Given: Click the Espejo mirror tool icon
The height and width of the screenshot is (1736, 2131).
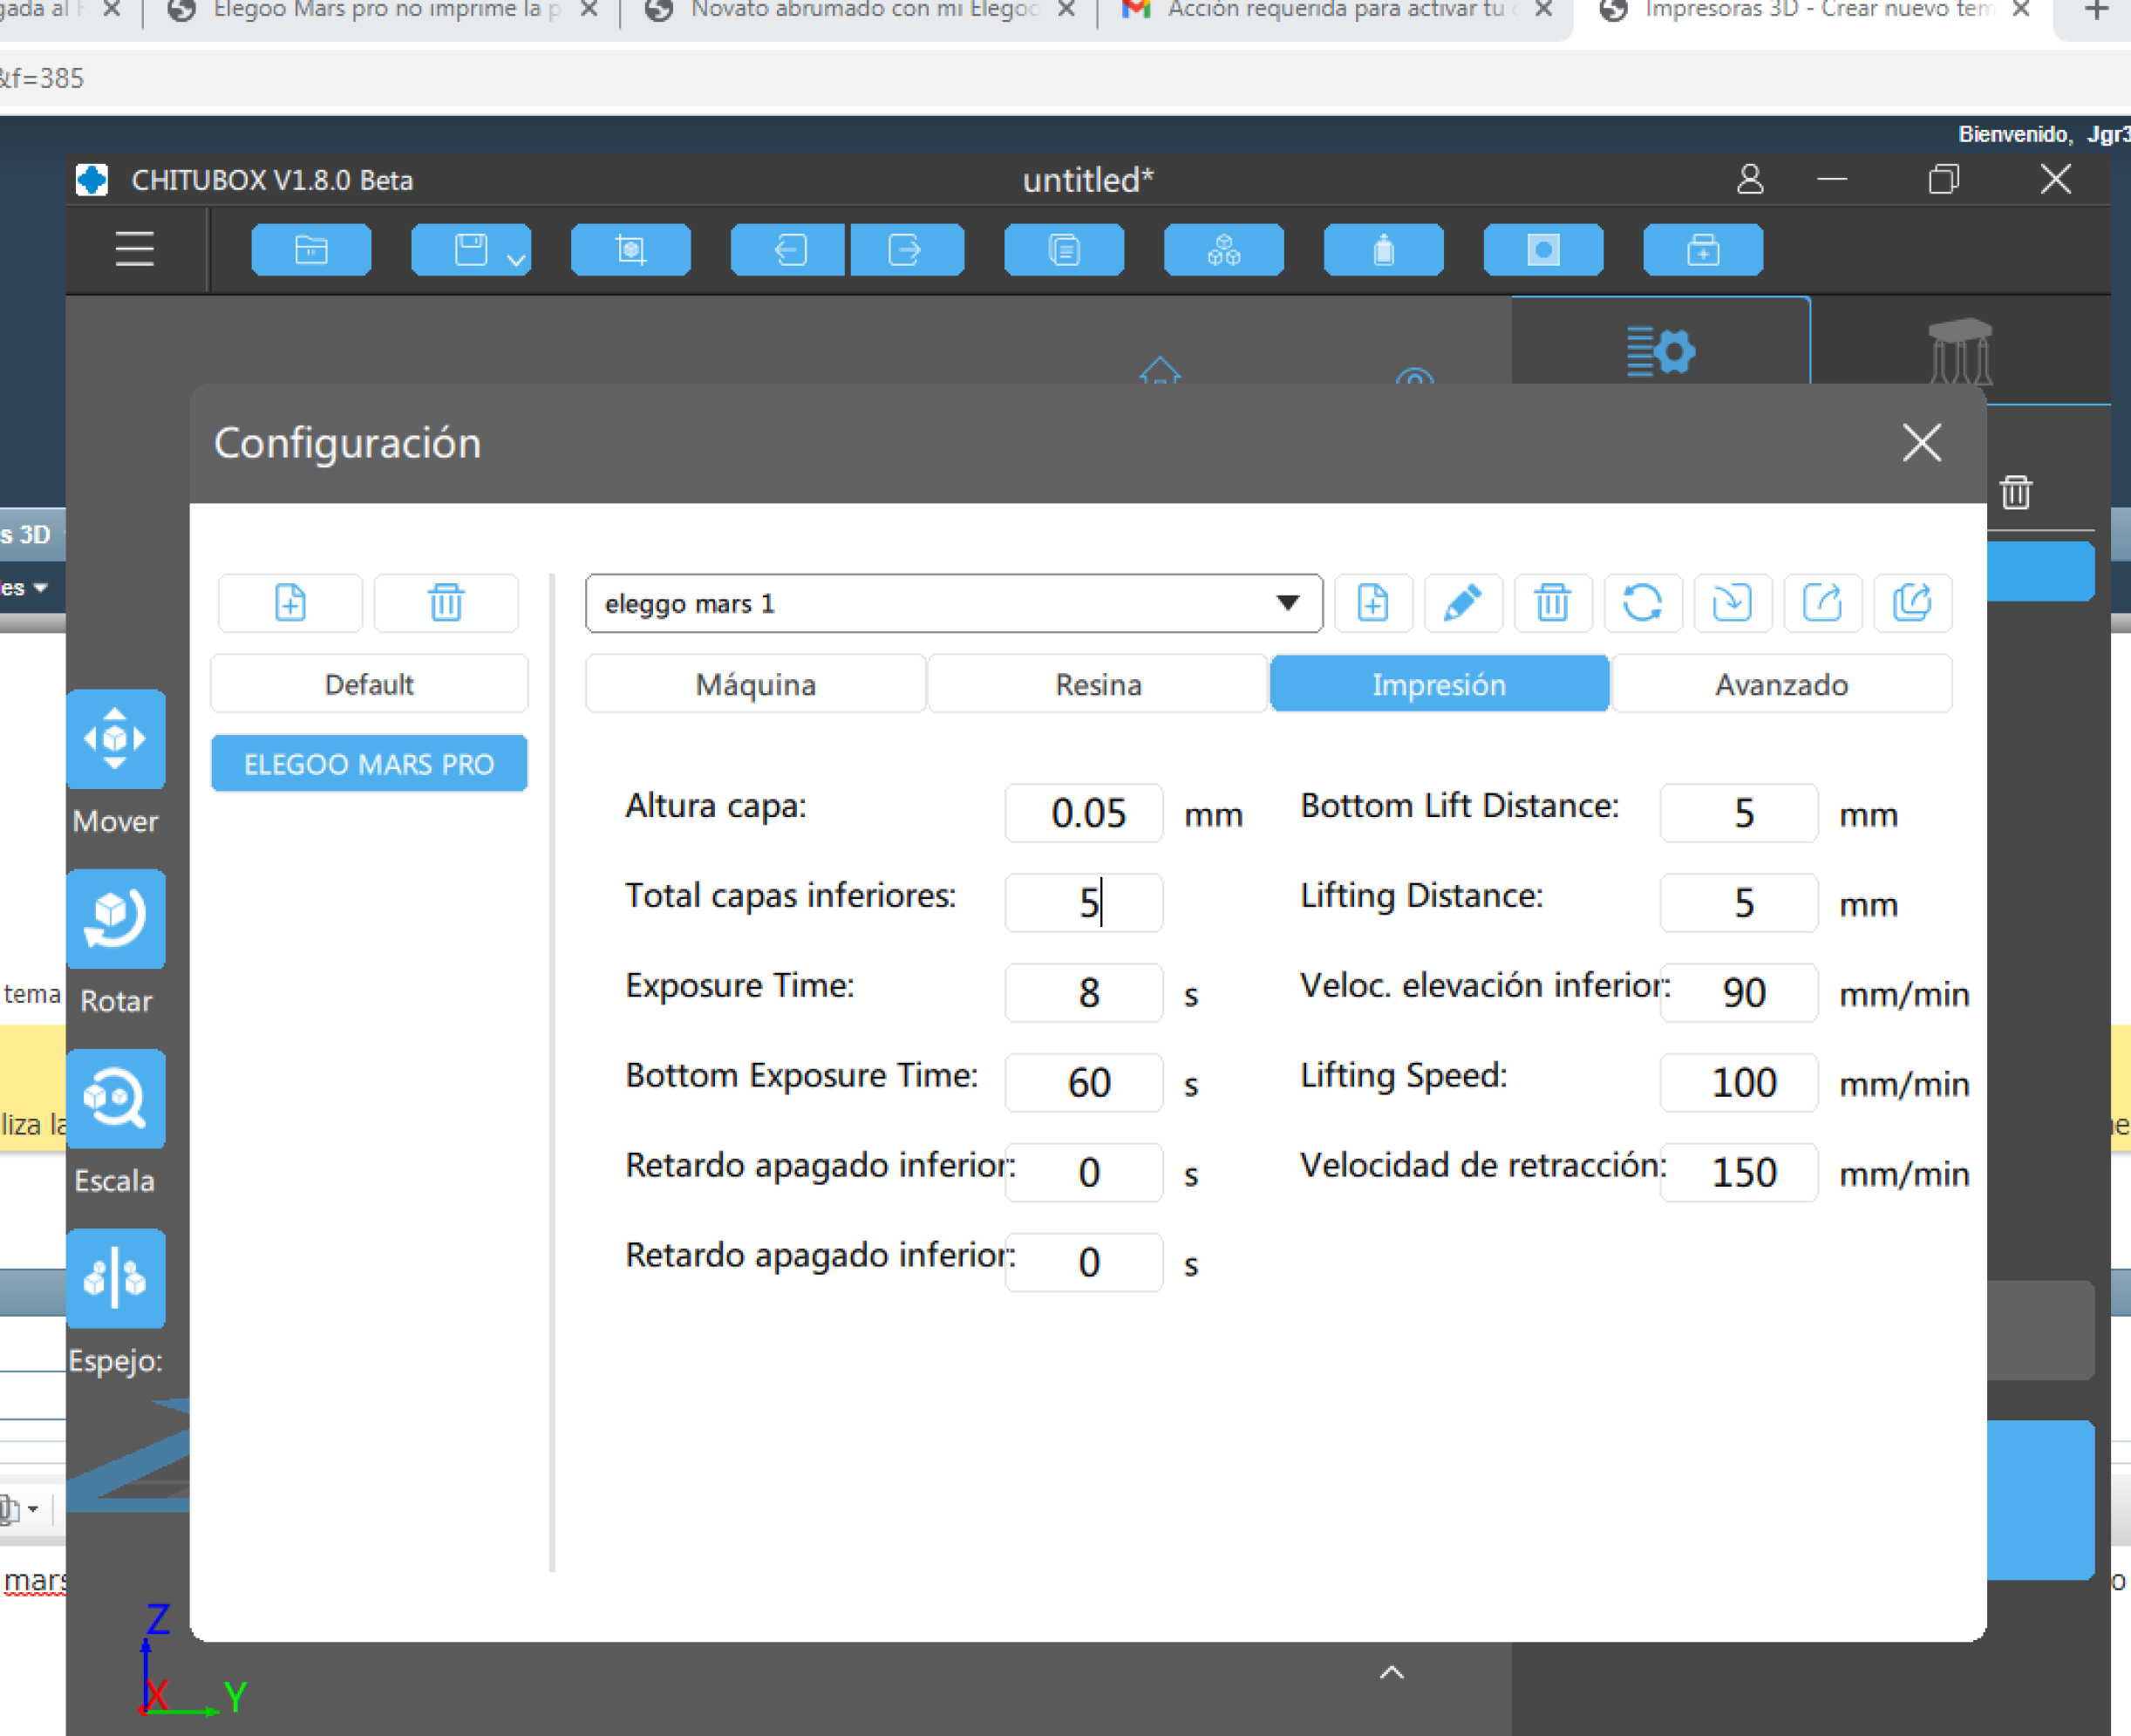Looking at the screenshot, I should pyautogui.click(x=116, y=1278).
